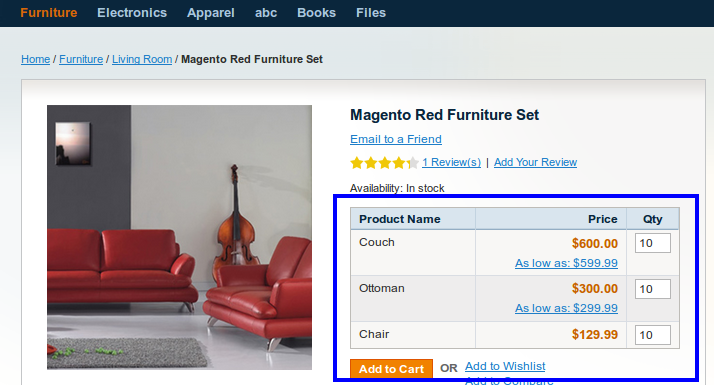Click the Couch quantity field

point(653,243)
